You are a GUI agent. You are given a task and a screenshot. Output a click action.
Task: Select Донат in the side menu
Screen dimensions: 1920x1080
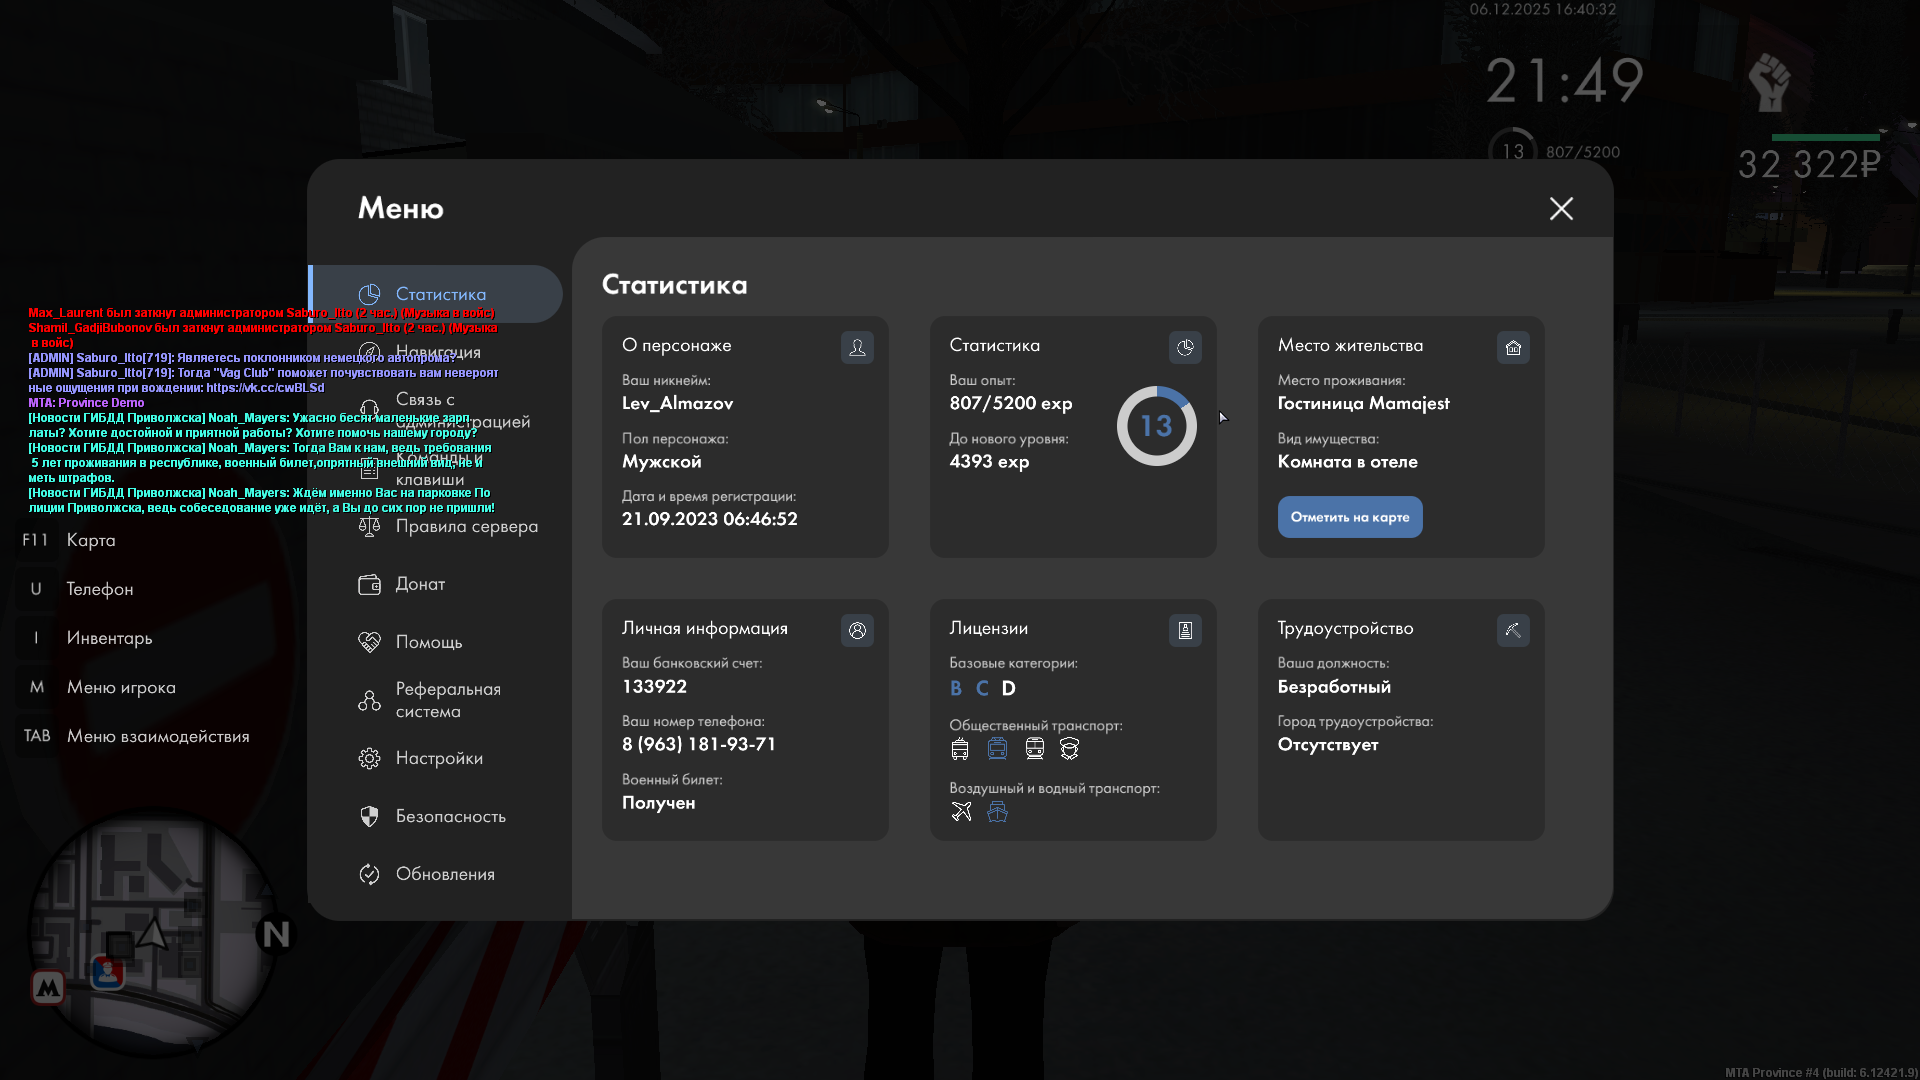coord(419,584)
